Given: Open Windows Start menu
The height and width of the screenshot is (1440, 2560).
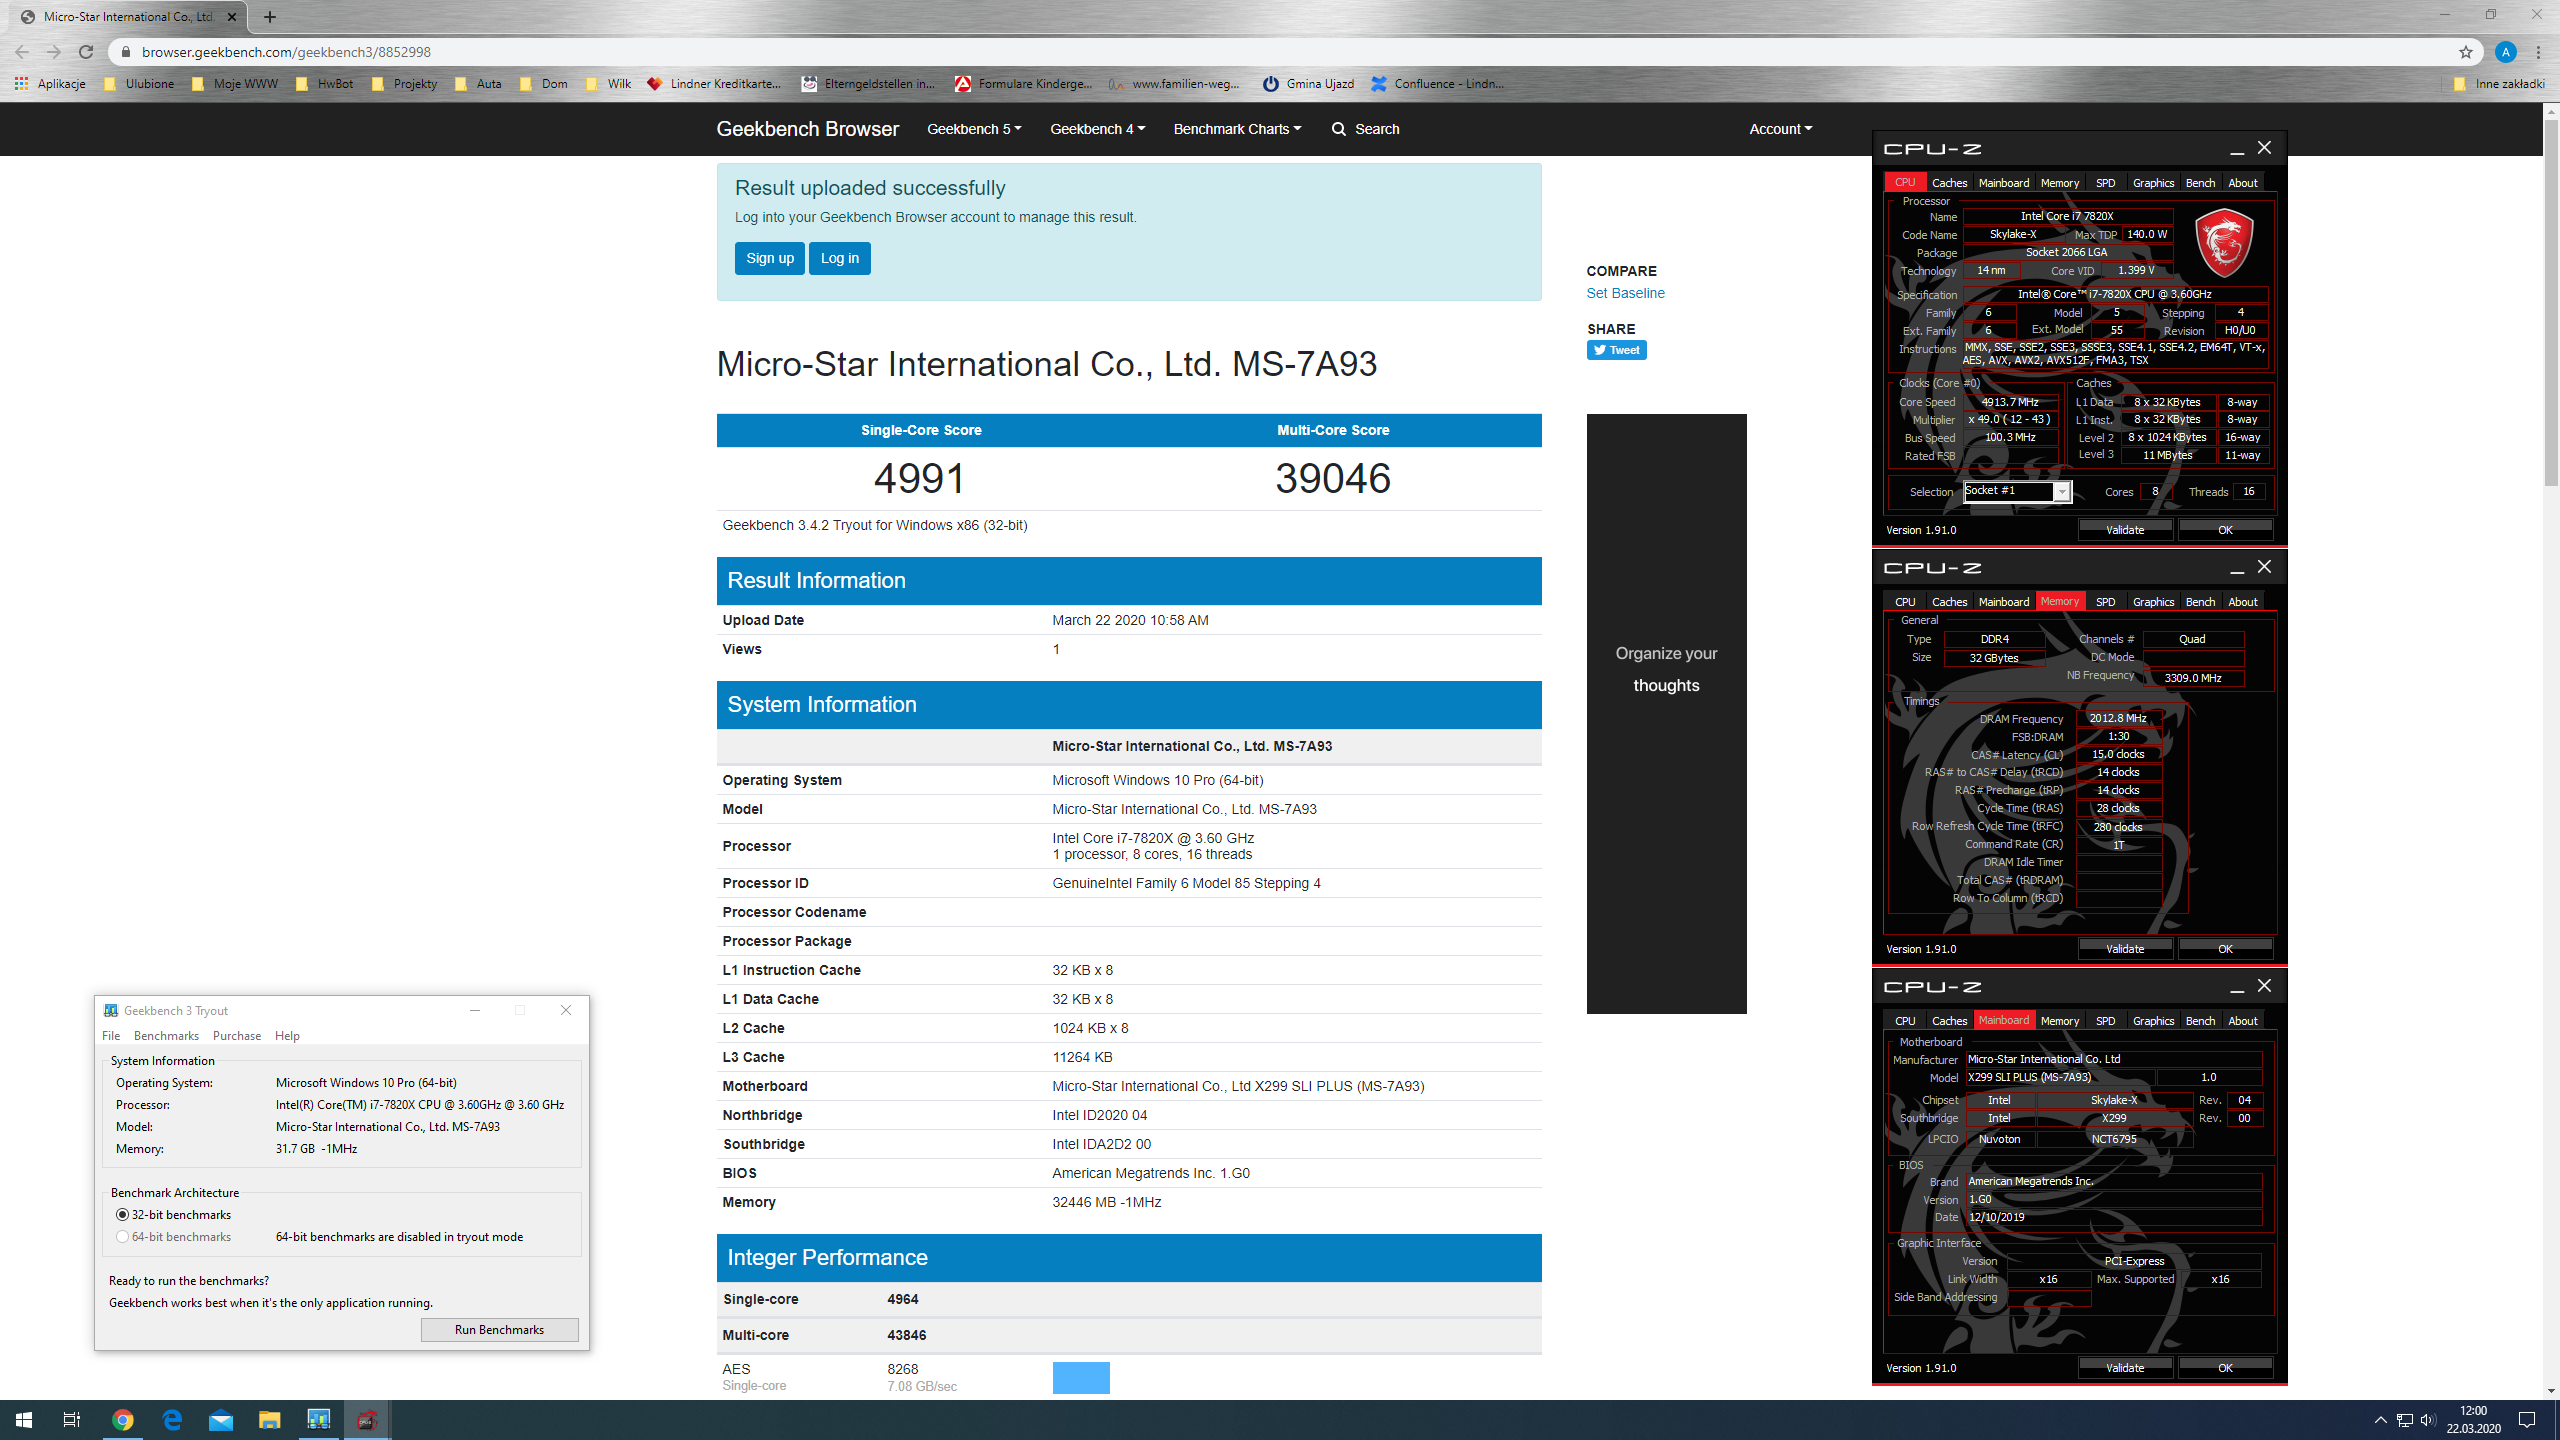Looking at the screenshot, I should 24,1420.
